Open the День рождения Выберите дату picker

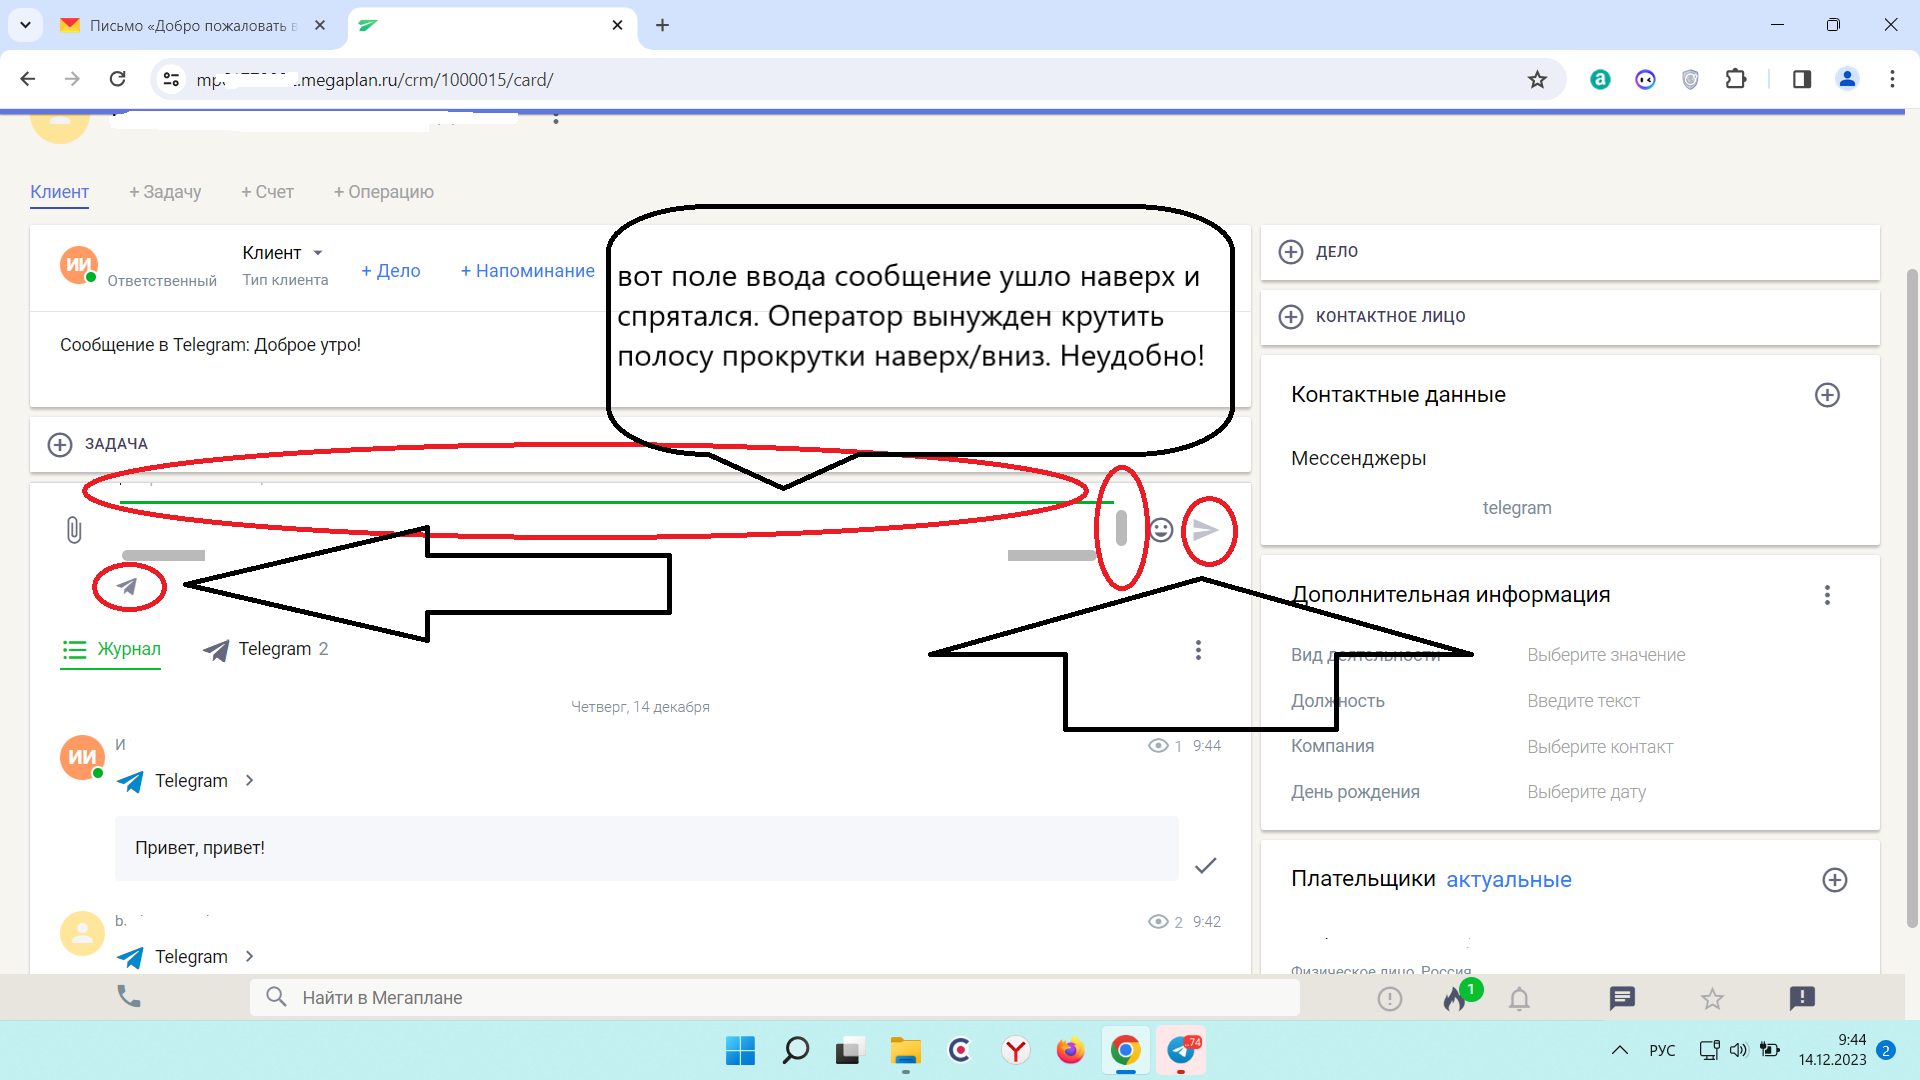point(1587,792)
